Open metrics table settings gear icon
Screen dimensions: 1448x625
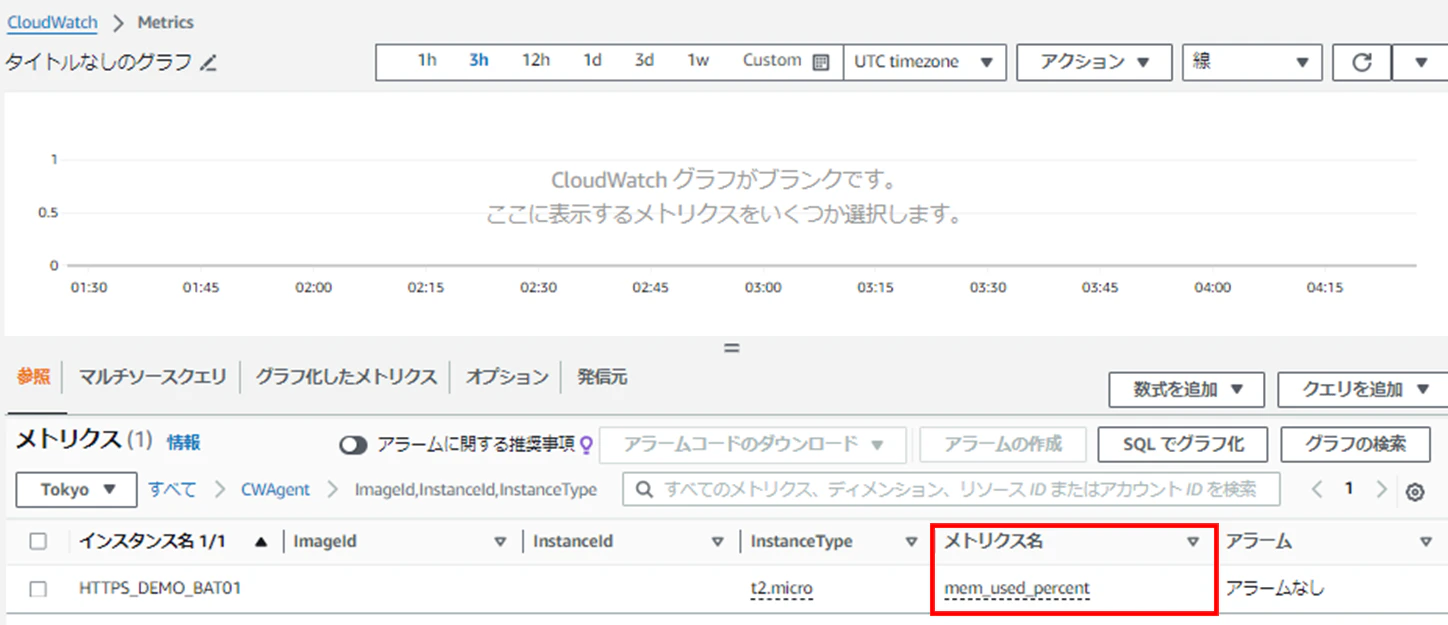click(1415, 491)
